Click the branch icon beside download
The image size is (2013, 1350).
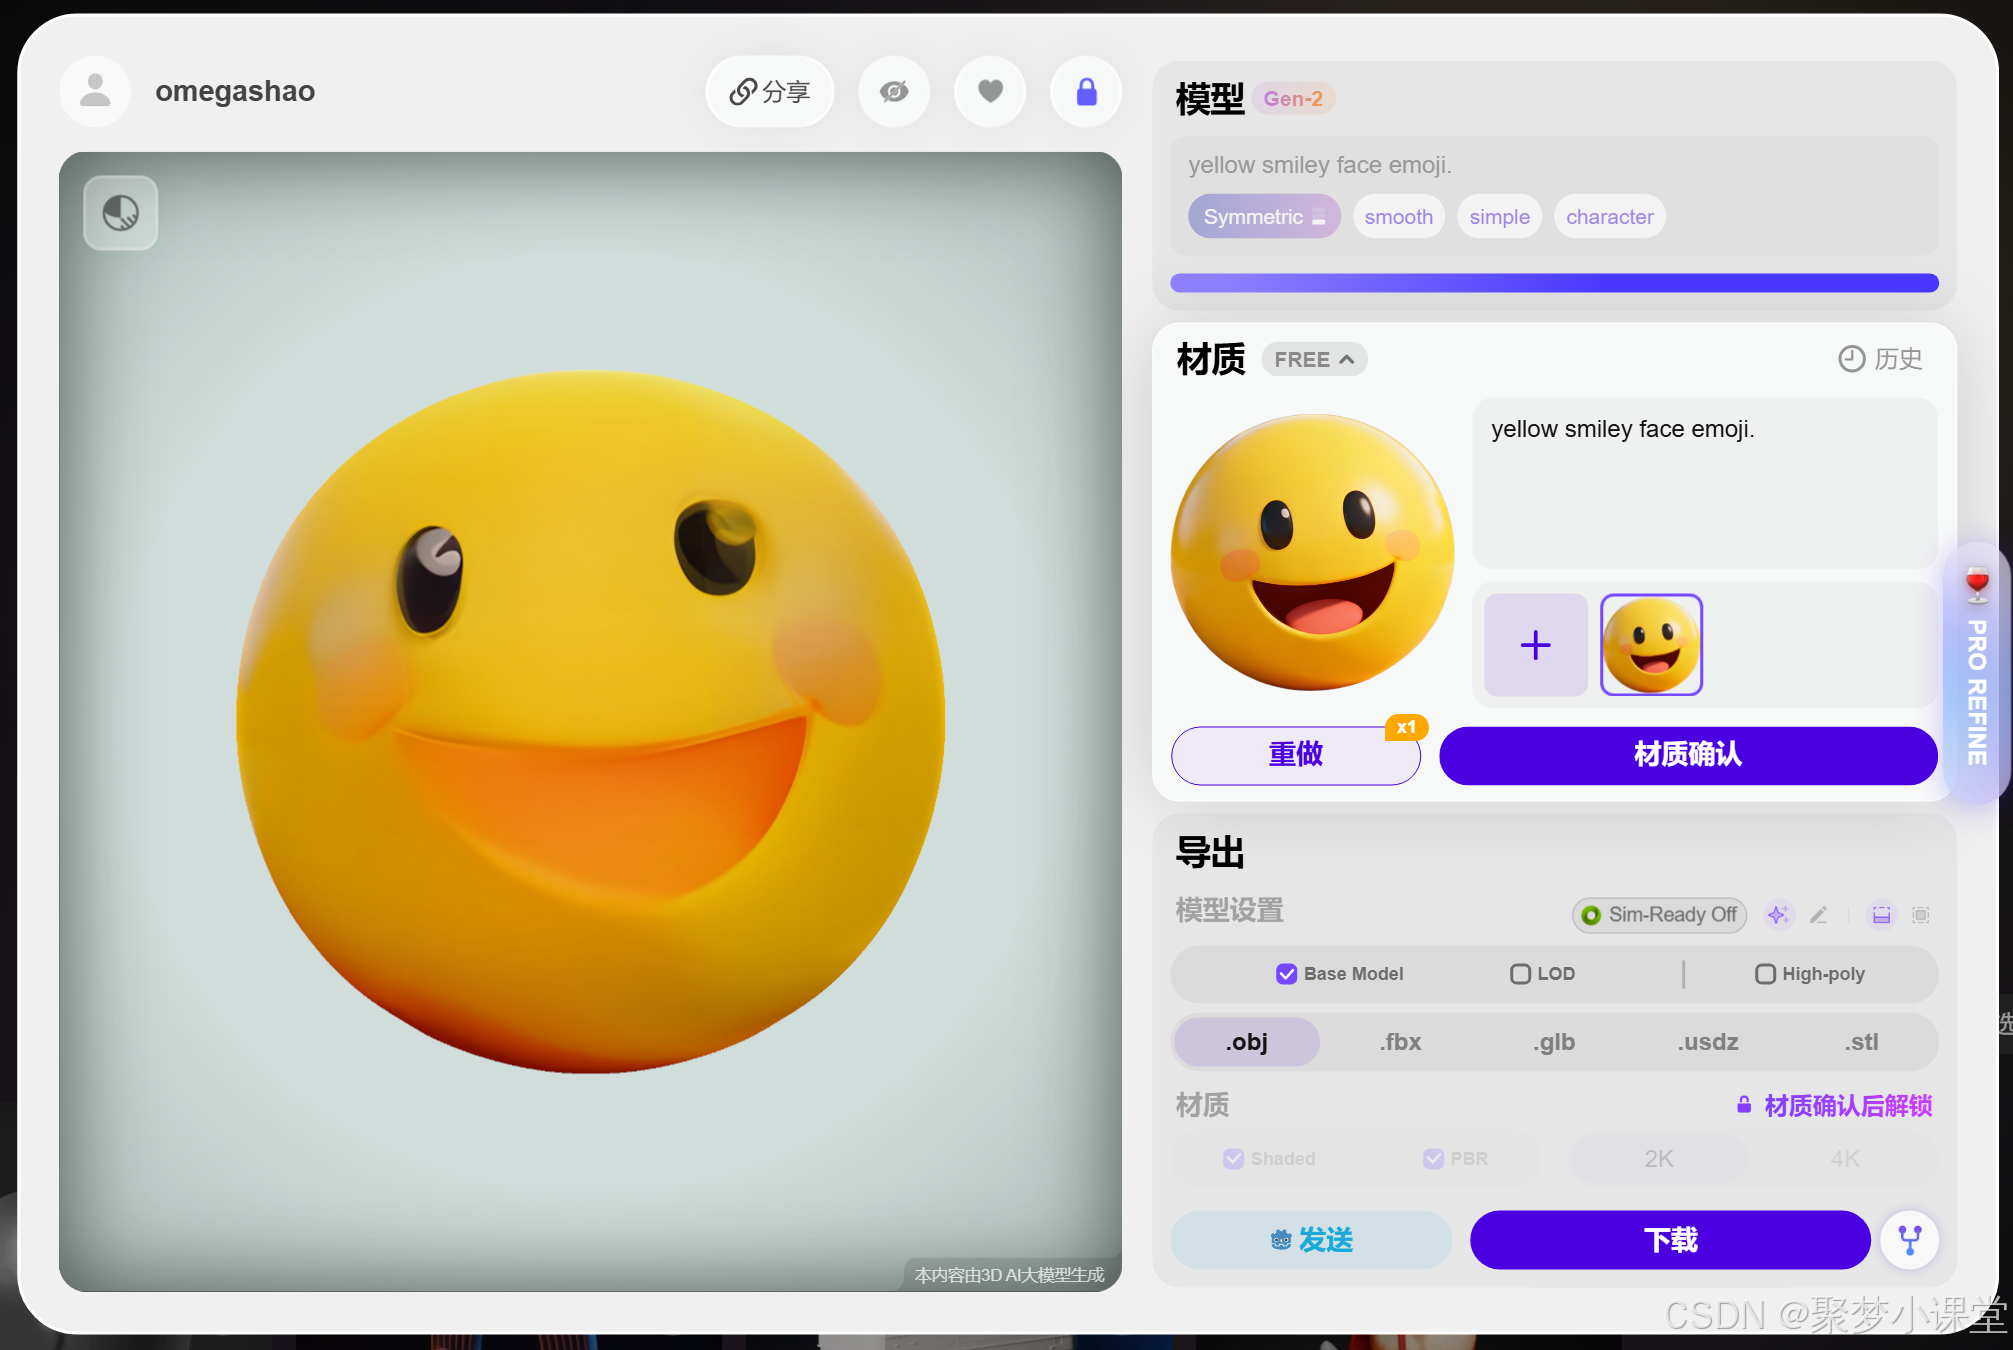pyautogui.click(x=1910, y=1240)
